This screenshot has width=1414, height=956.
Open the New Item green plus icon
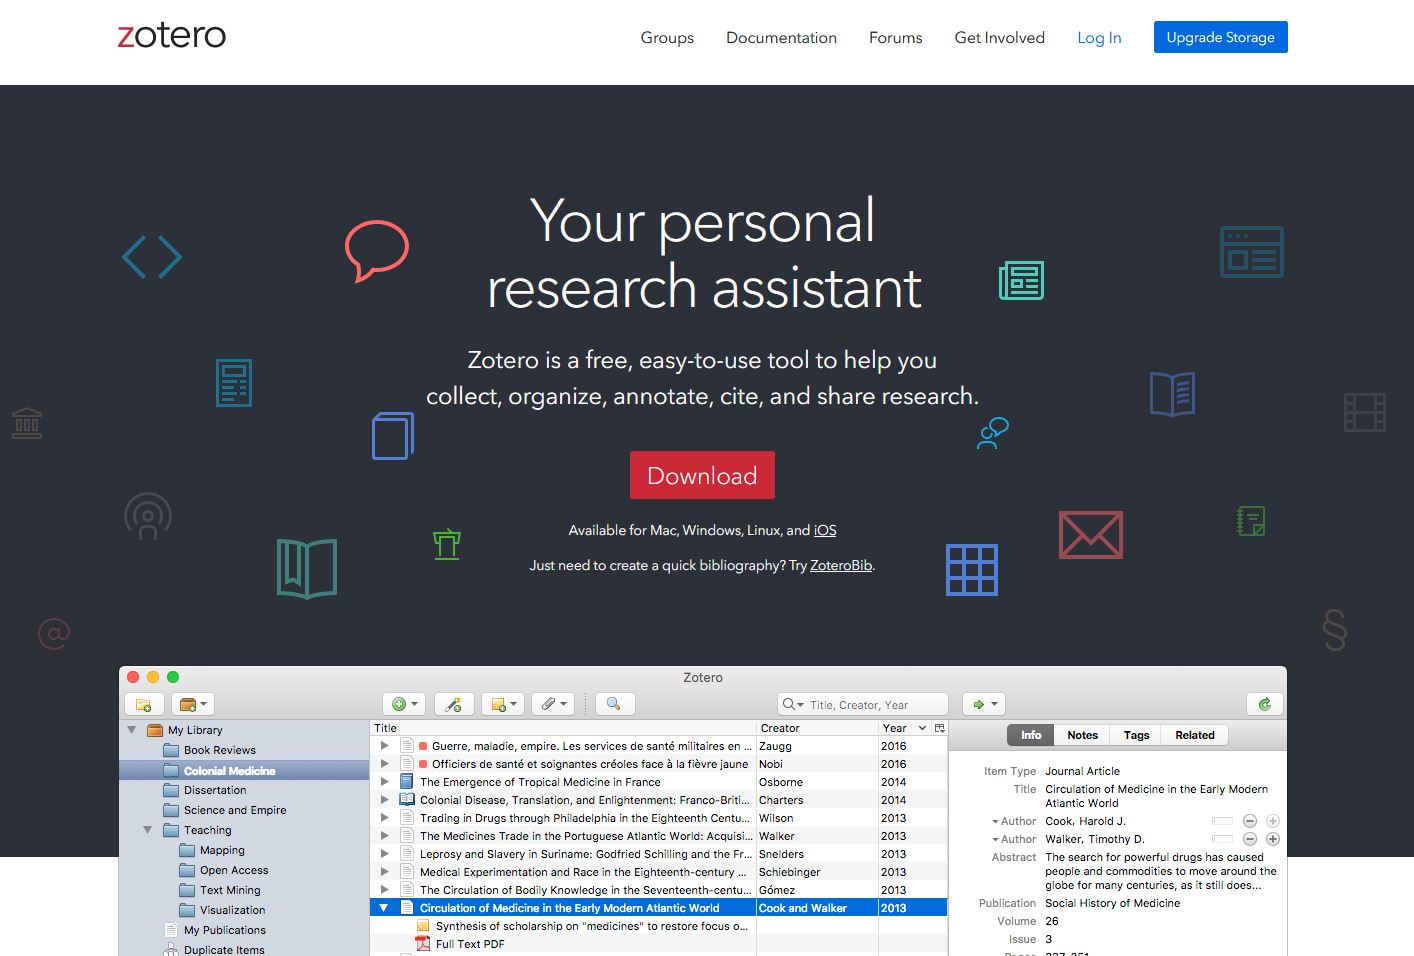coord(399,703)
